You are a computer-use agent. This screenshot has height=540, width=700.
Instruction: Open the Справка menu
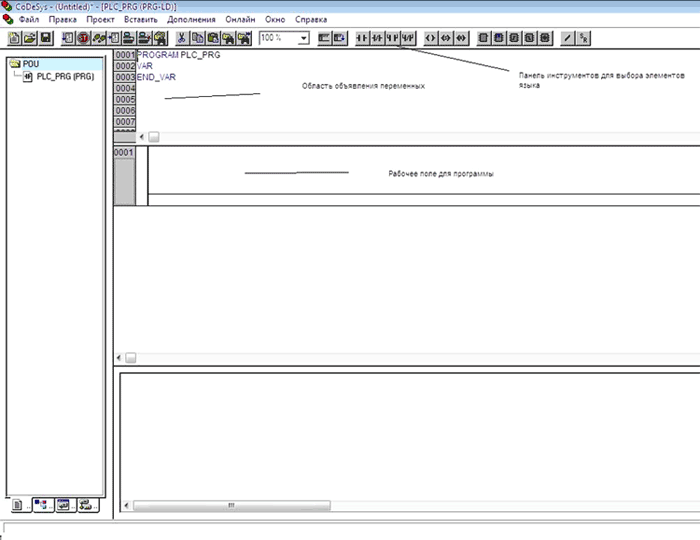311,20
